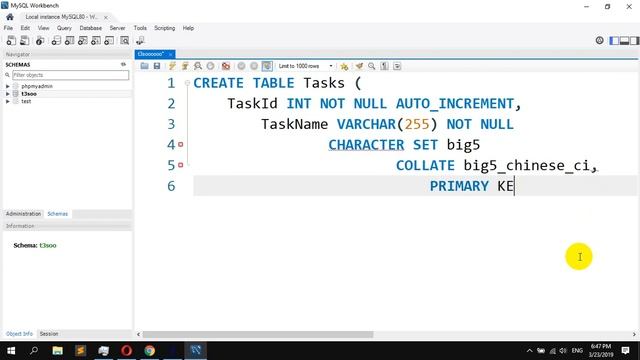Open Chrome from the taskbar

point(149,351)
